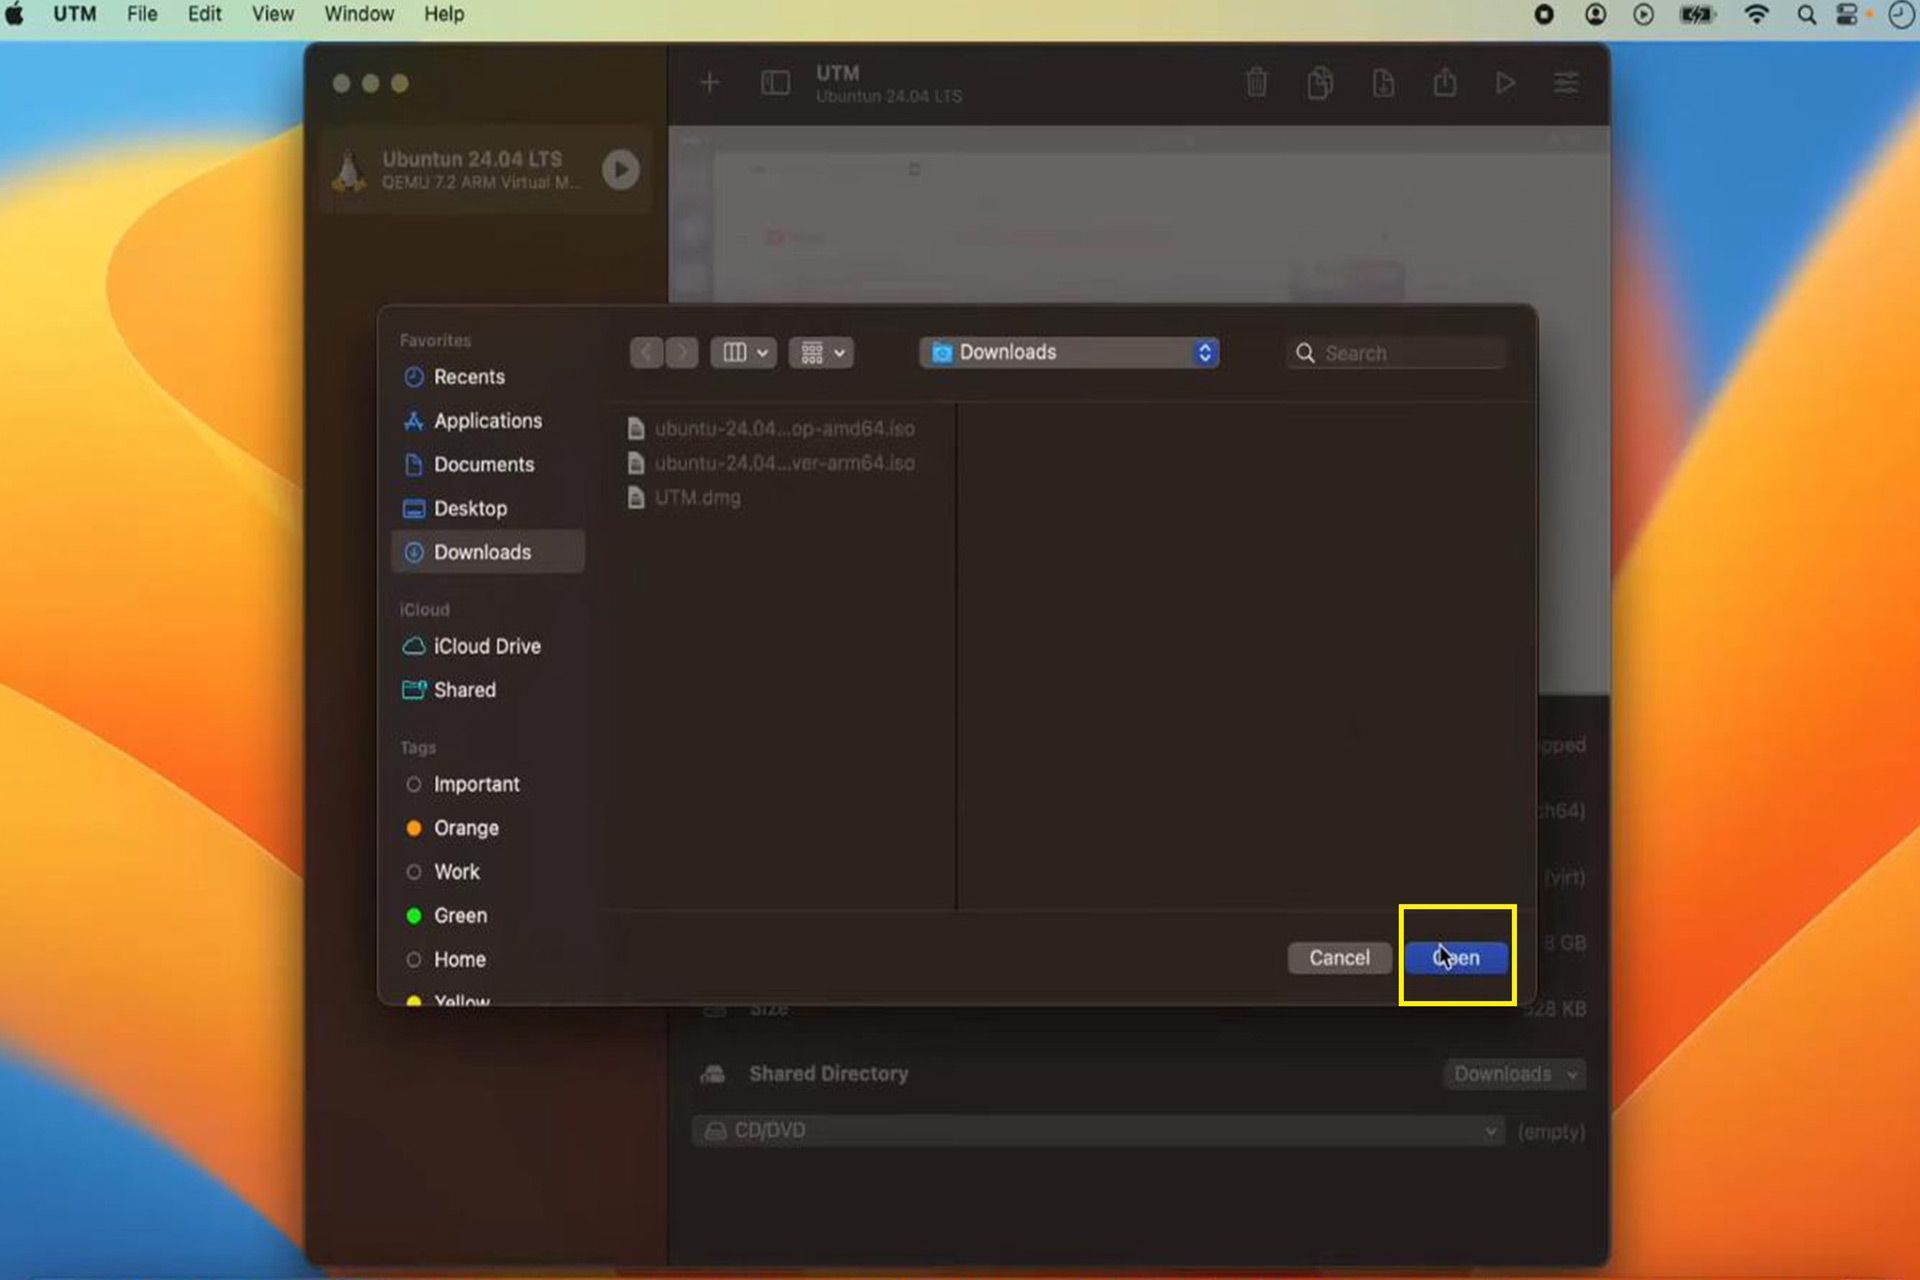Start Ubuntu 24.04 LTS via sidebar play button
The image size is (1920, 1280).
(621, 170)
